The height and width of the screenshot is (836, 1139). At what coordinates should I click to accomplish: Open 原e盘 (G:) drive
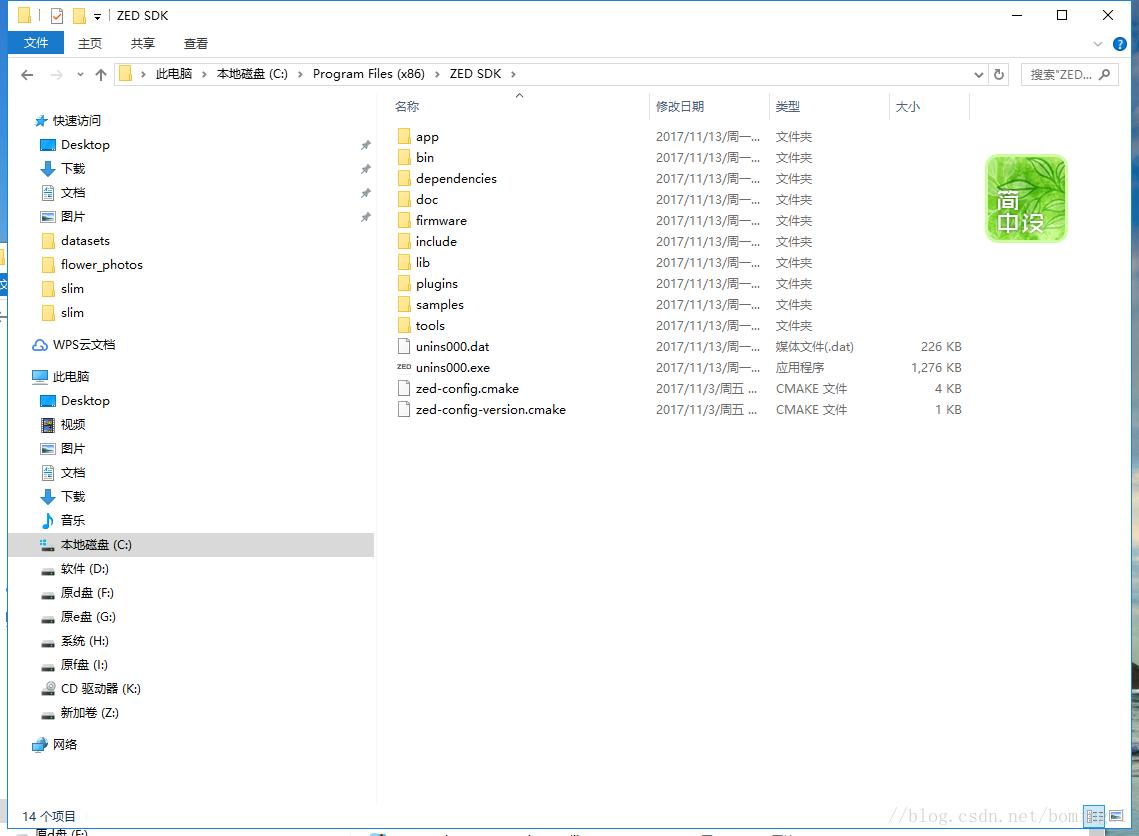pyautogui.click(x=88, y=617)
